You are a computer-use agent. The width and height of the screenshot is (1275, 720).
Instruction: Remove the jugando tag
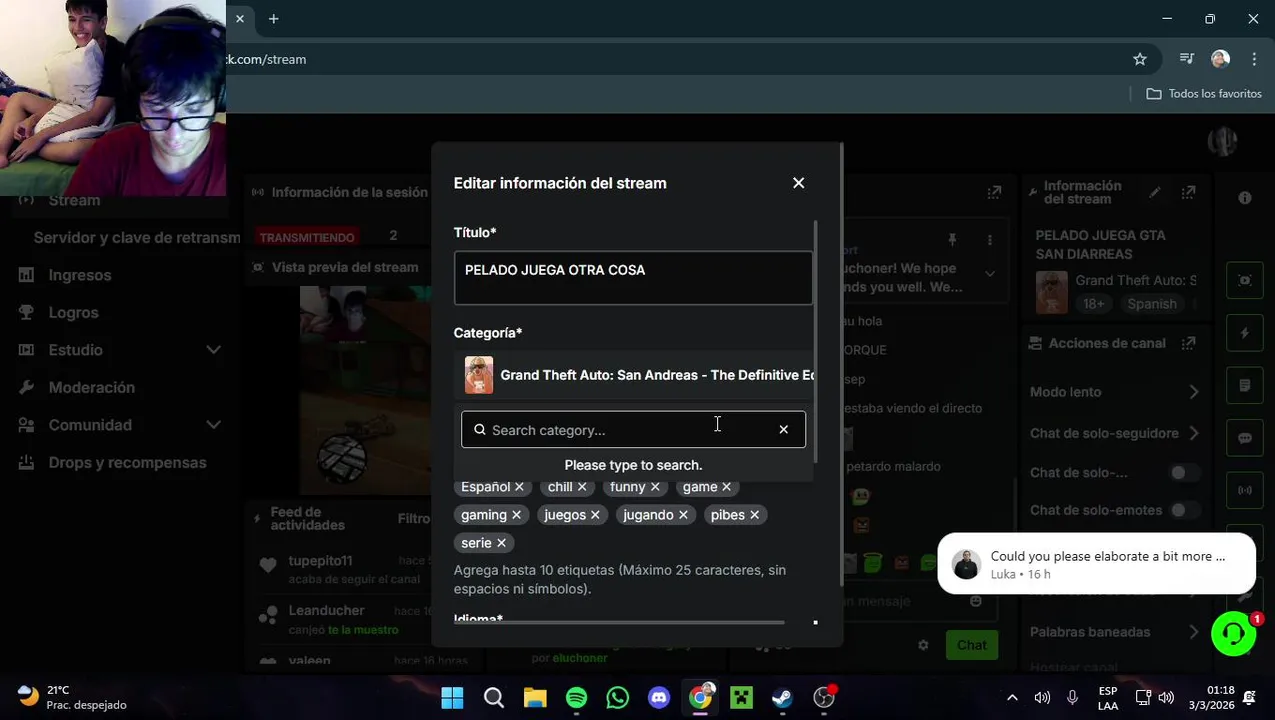[x=683, y=515]
